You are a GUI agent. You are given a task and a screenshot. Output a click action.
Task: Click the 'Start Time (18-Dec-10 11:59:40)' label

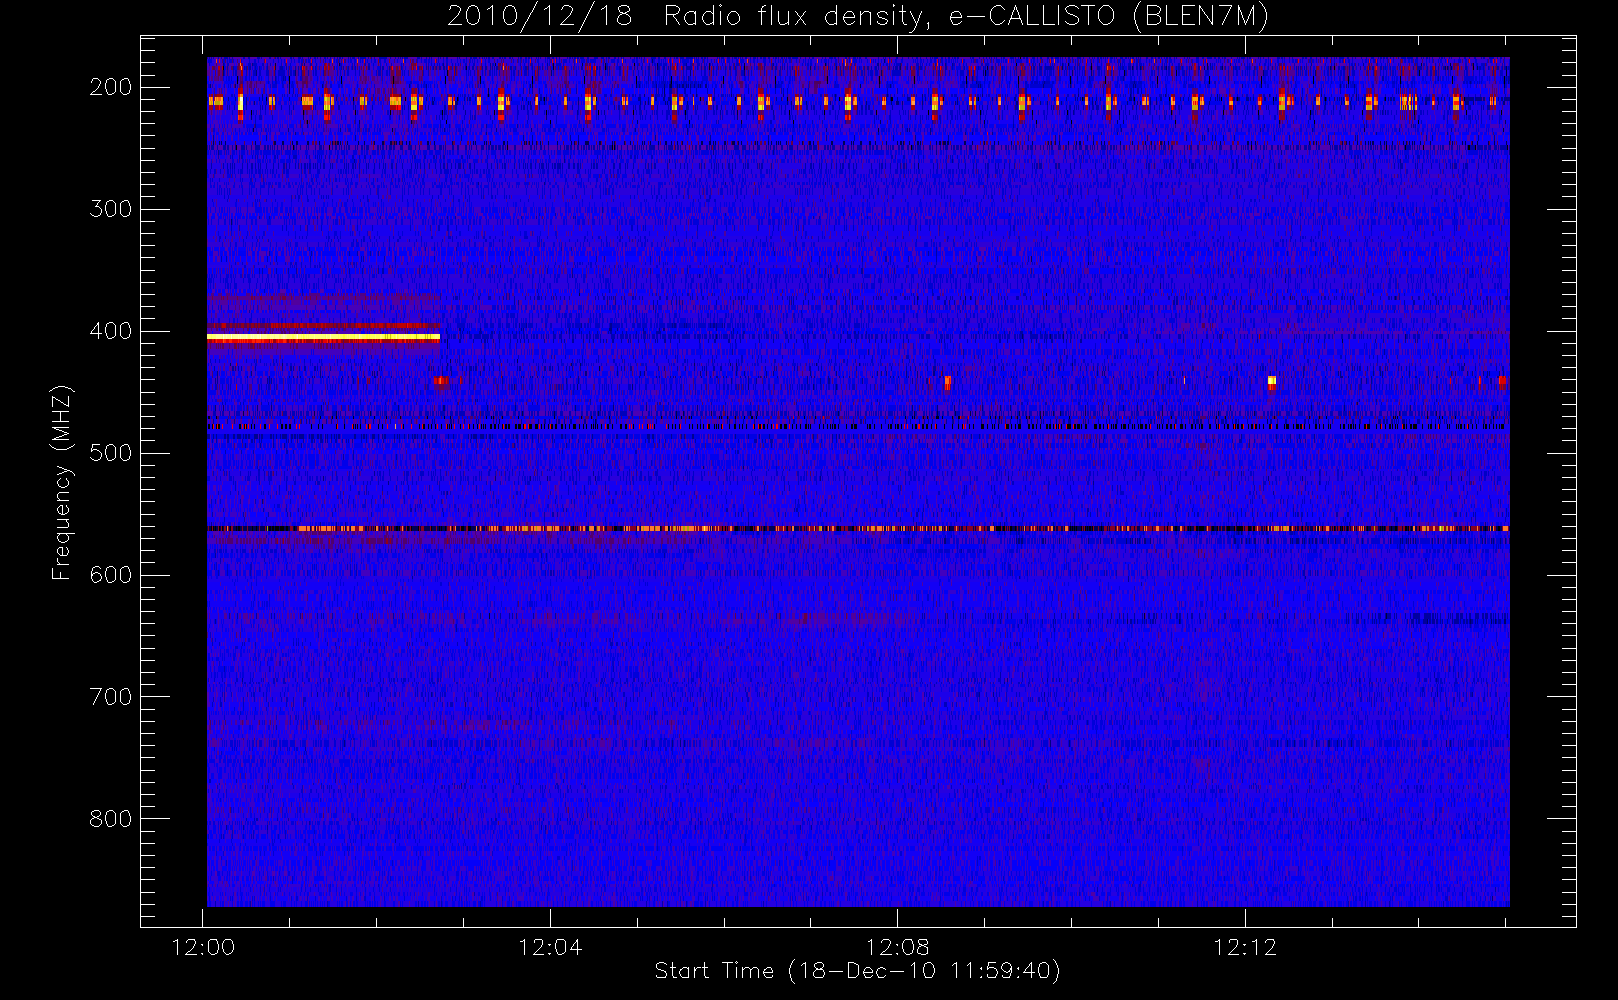[857, 971]
